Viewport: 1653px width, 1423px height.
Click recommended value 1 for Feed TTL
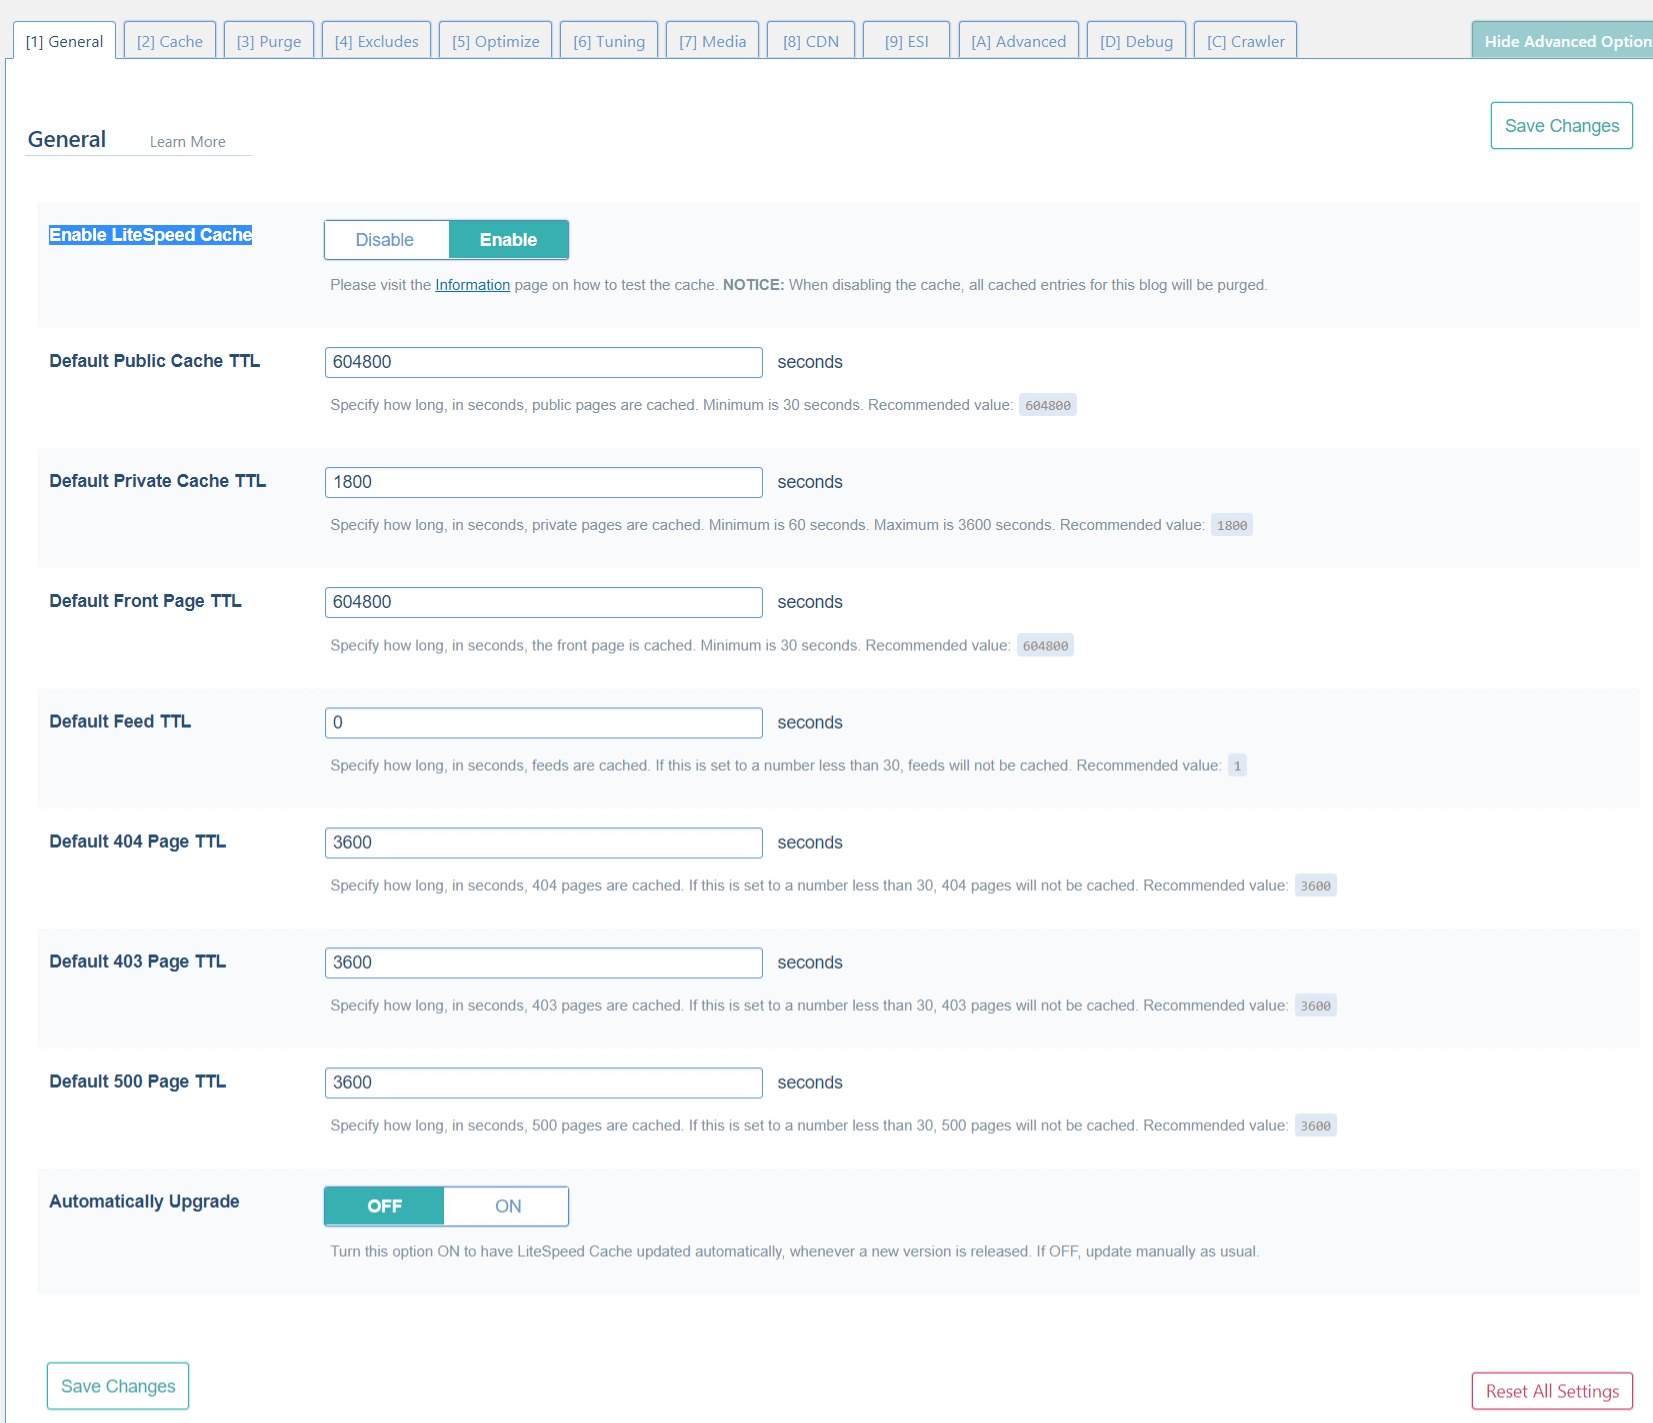tap(1237, 766)
